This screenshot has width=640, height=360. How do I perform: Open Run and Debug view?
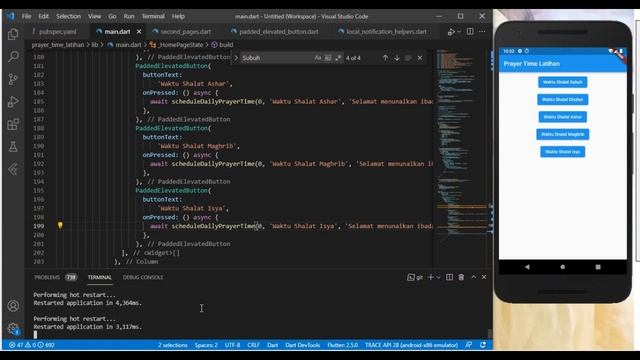point(13,101)
